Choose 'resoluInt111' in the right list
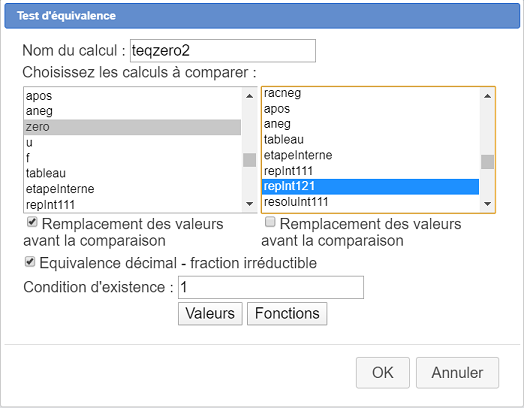 pos(370,202)
